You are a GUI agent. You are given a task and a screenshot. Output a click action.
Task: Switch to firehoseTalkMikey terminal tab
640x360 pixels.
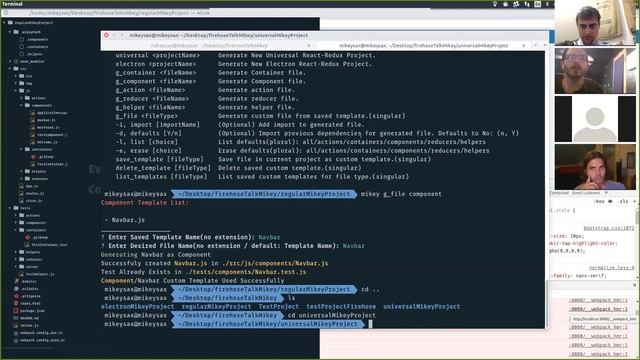coord(209,46)
